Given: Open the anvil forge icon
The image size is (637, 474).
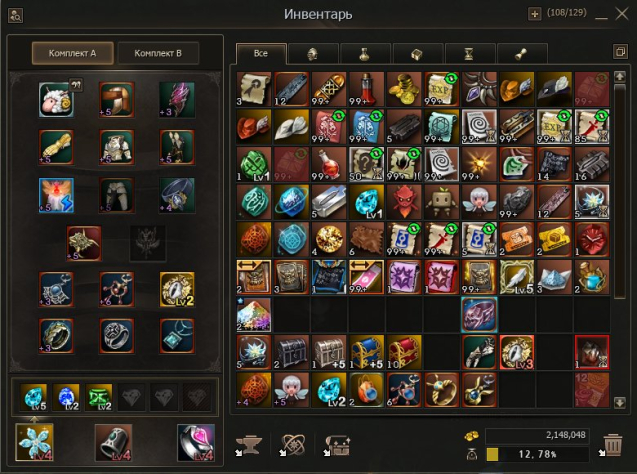Looking at the screenshot, I should (x=249, y=445).
